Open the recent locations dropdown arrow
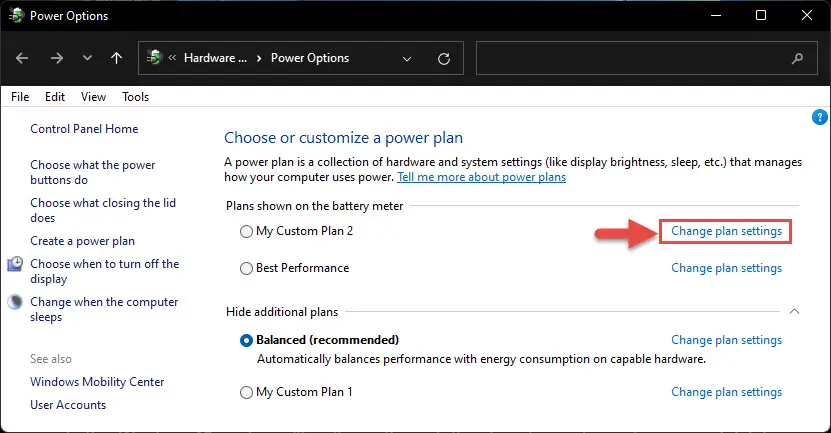831x433 pixels. pos(87,58)
